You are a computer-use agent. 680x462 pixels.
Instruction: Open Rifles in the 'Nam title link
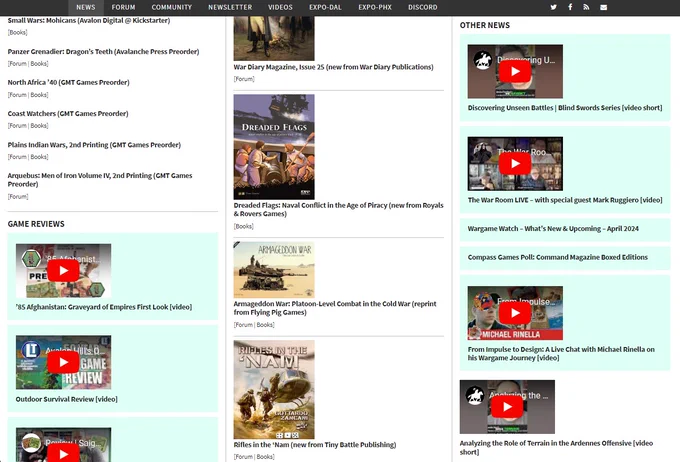[x=315, y=445]
